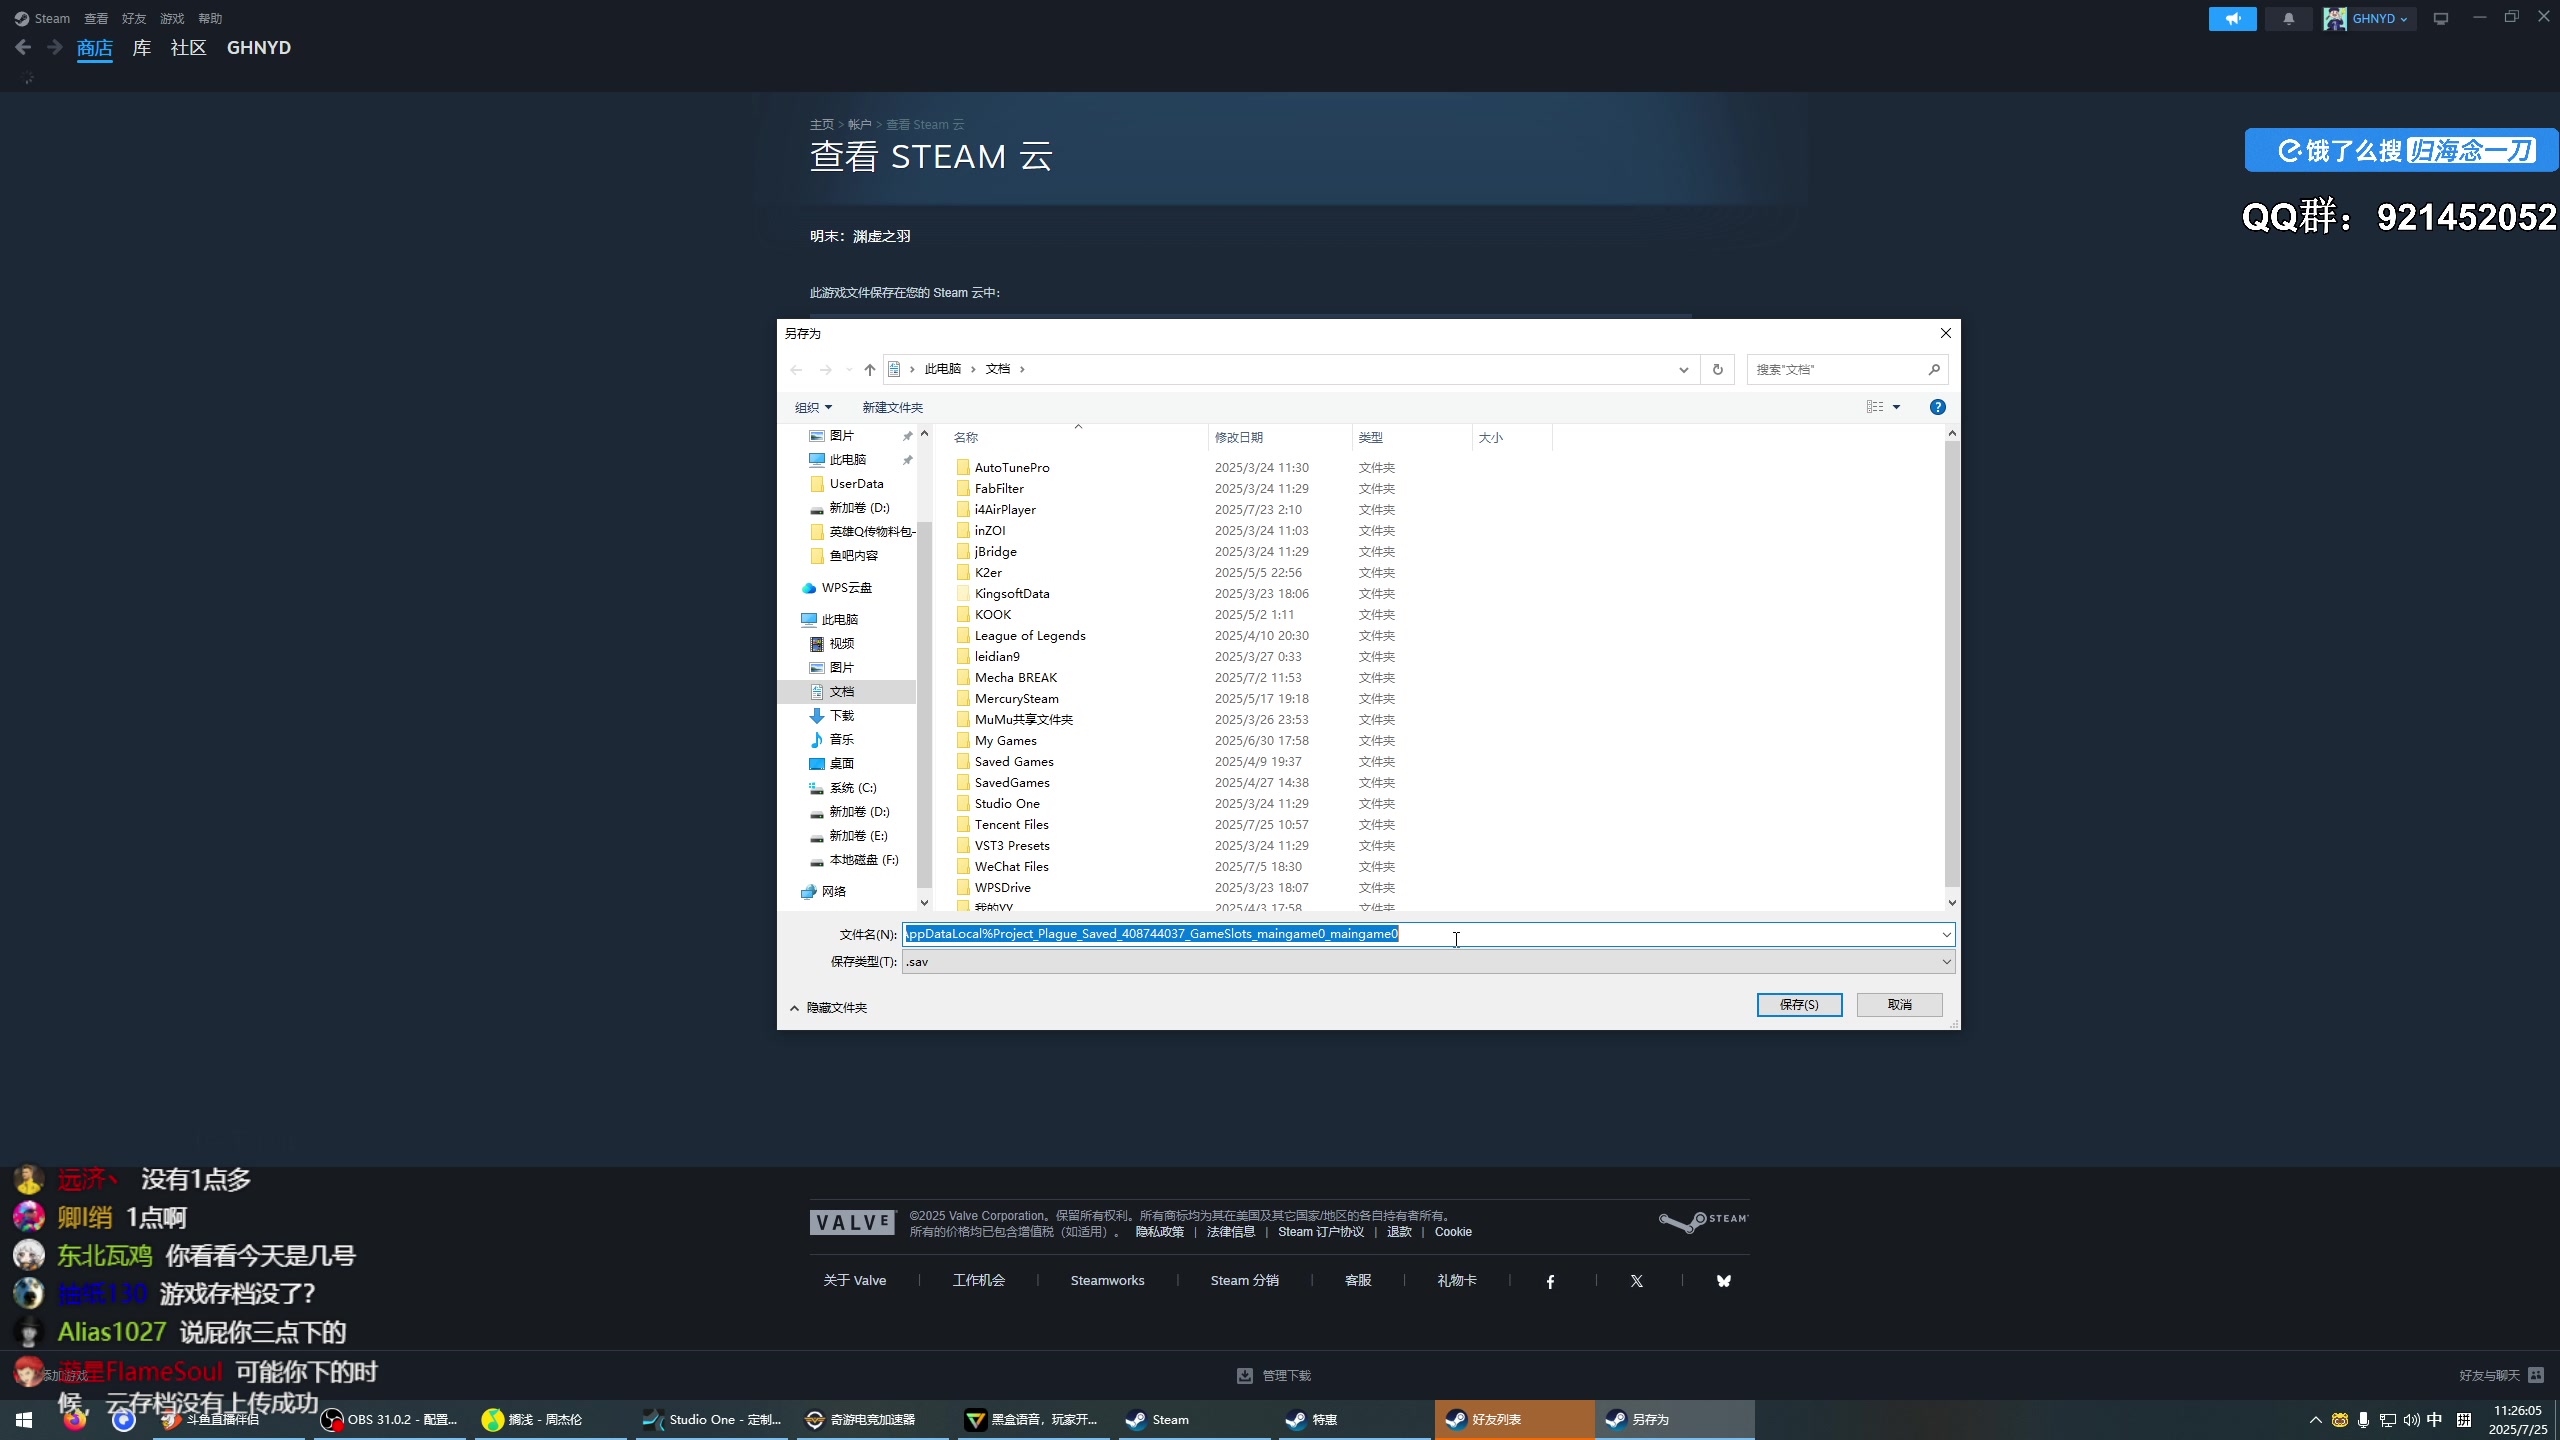Show hidden system tray icons
The width and height of the screenshot is (2560, 1440).
coord(2315,1420)
